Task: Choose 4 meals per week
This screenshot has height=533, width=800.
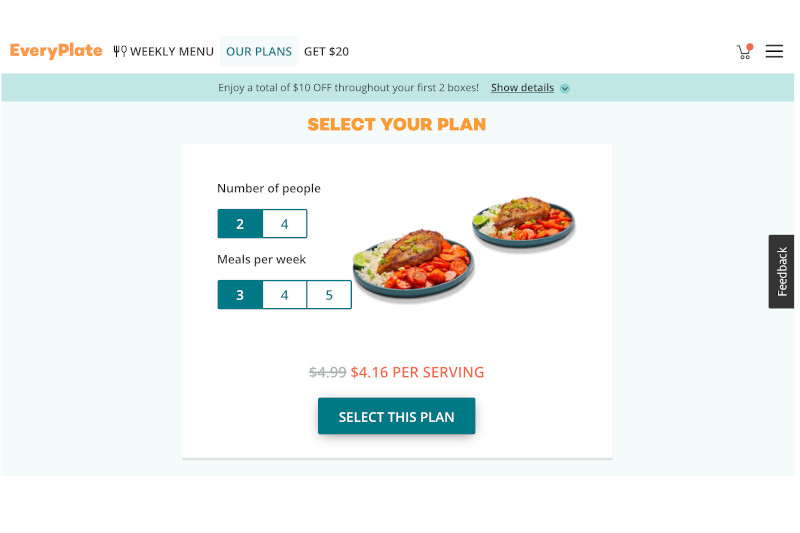Action: tap(285, 295)
